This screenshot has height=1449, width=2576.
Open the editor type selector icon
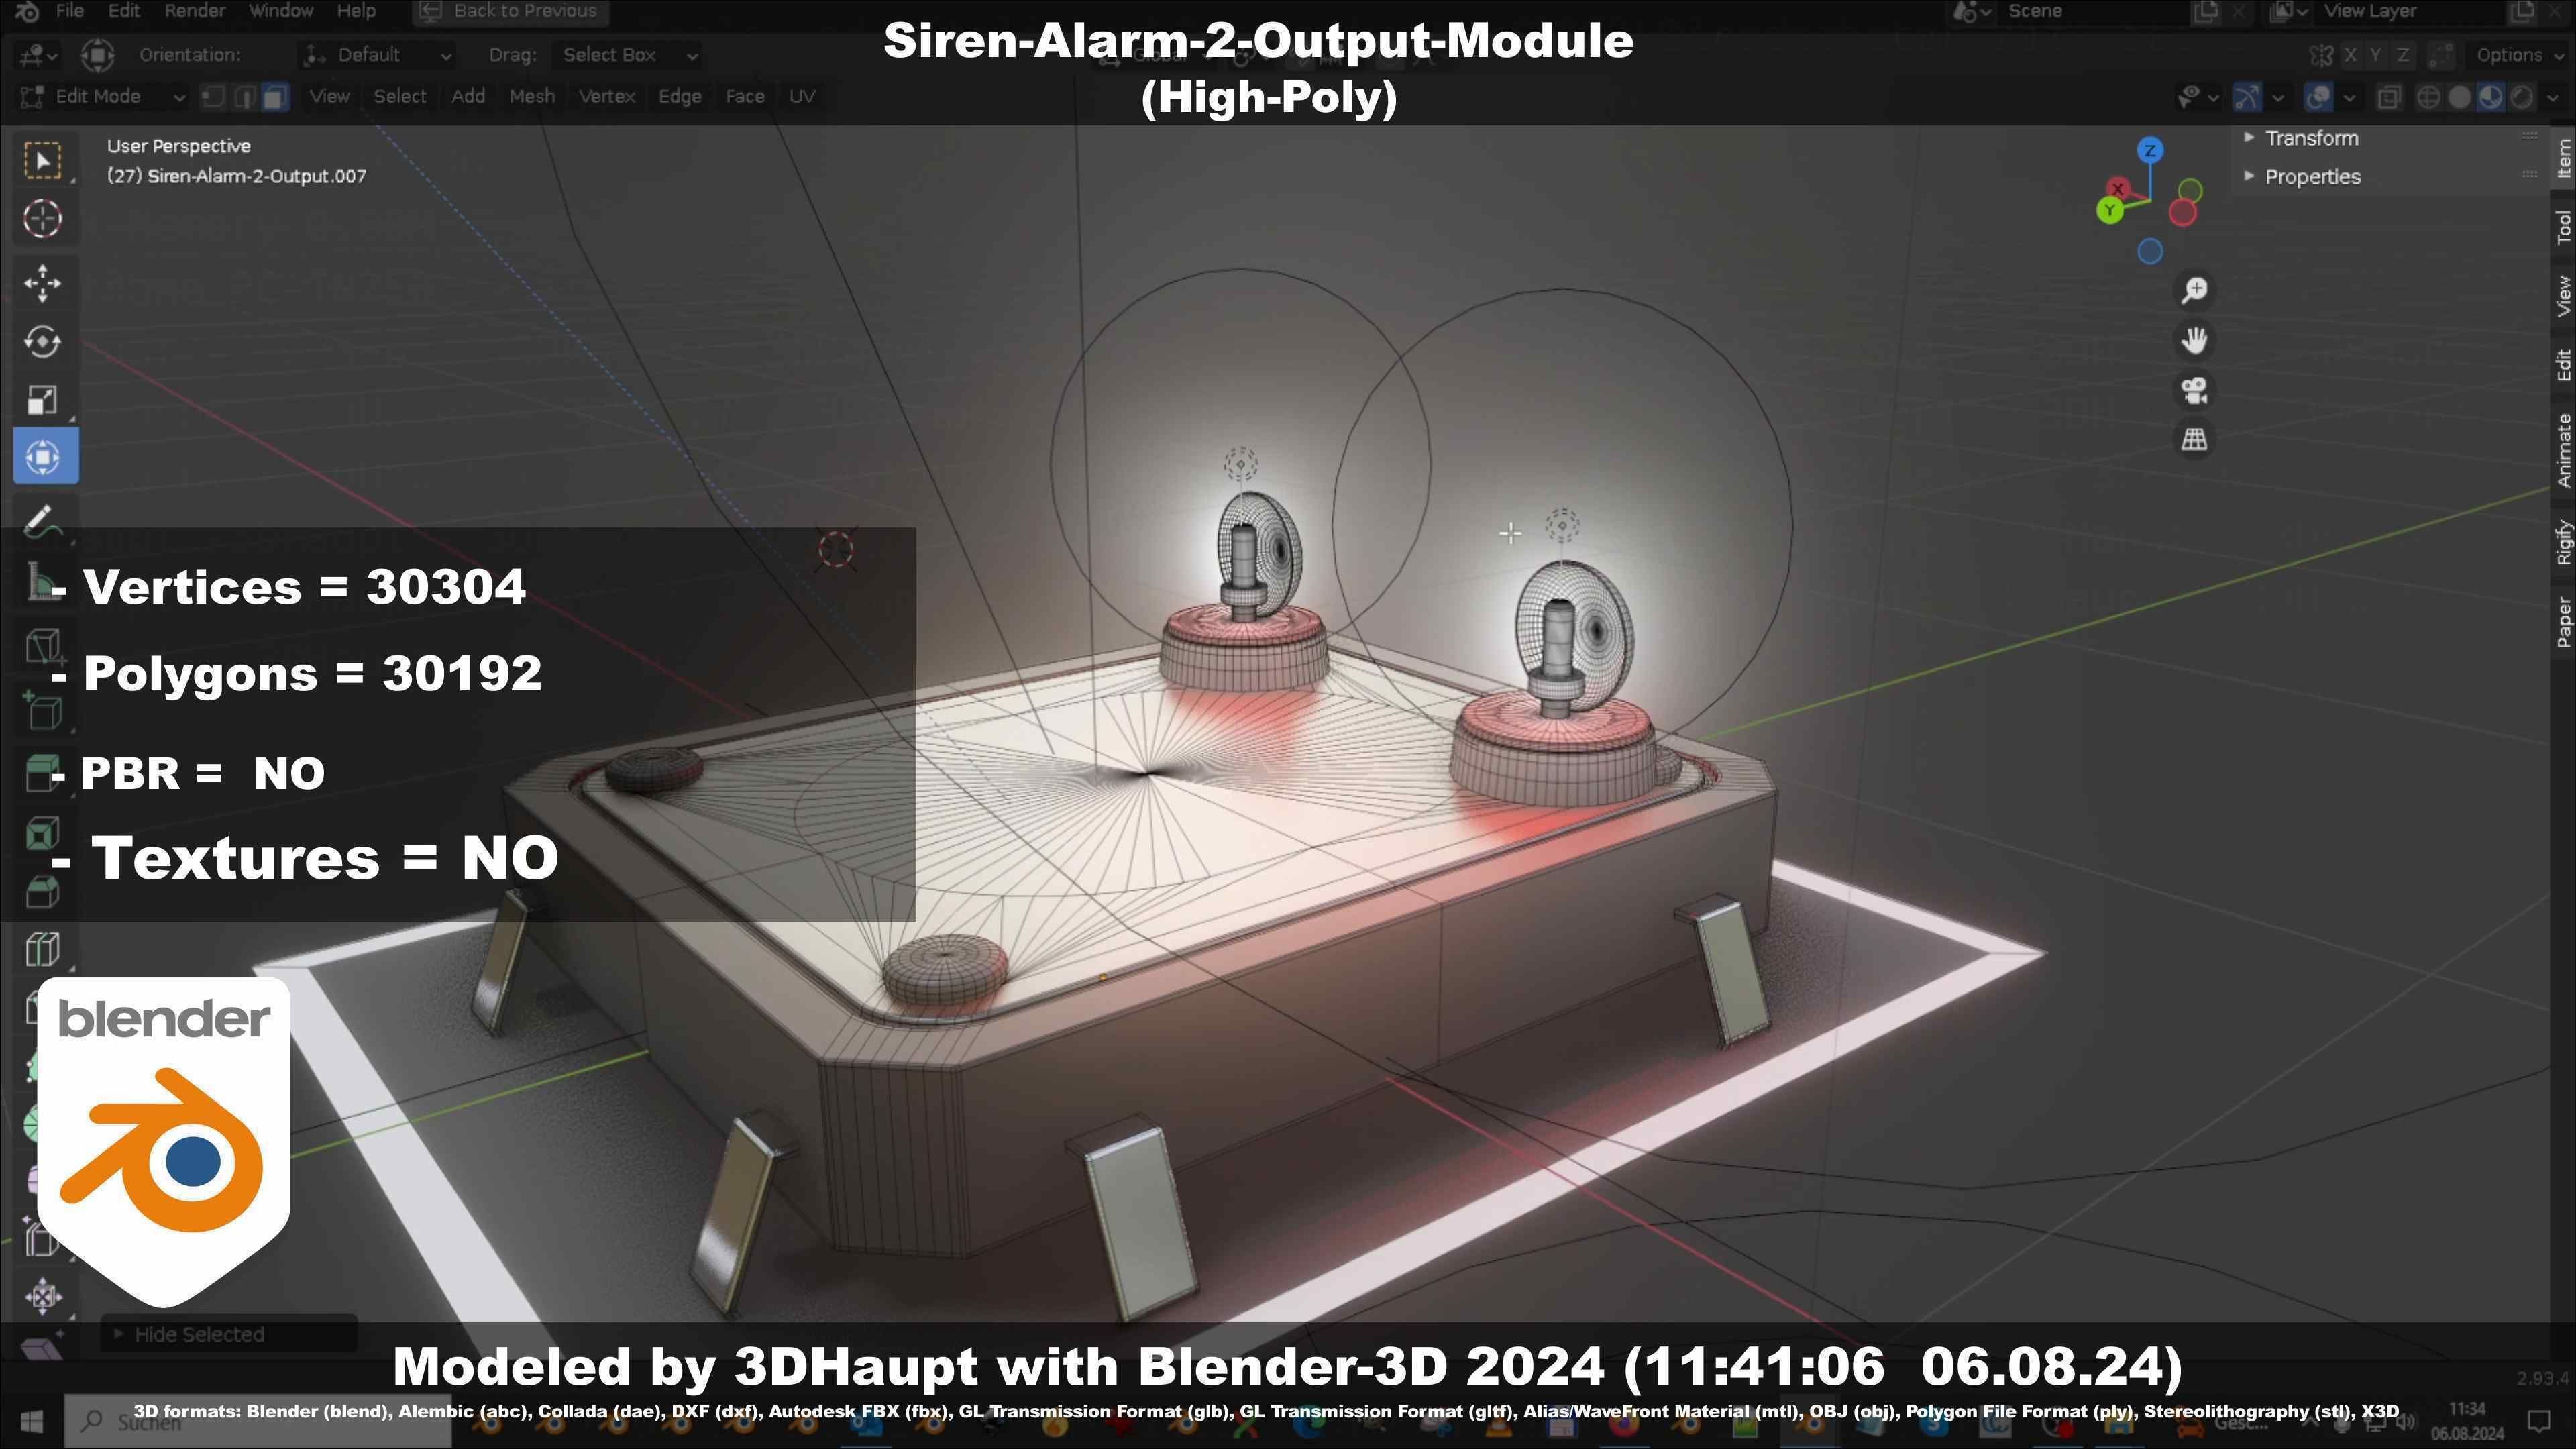point(37,55)
